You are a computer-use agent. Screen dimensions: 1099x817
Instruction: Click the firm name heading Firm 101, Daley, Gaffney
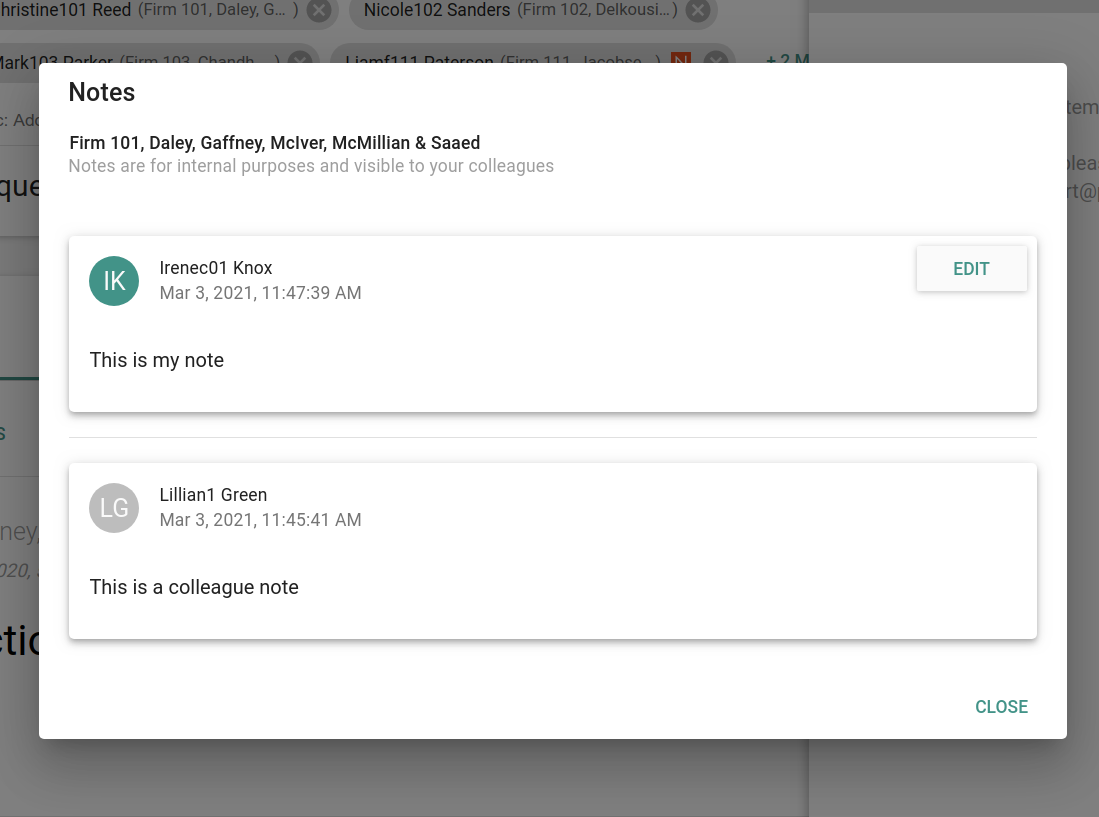[x=275, y=143]
